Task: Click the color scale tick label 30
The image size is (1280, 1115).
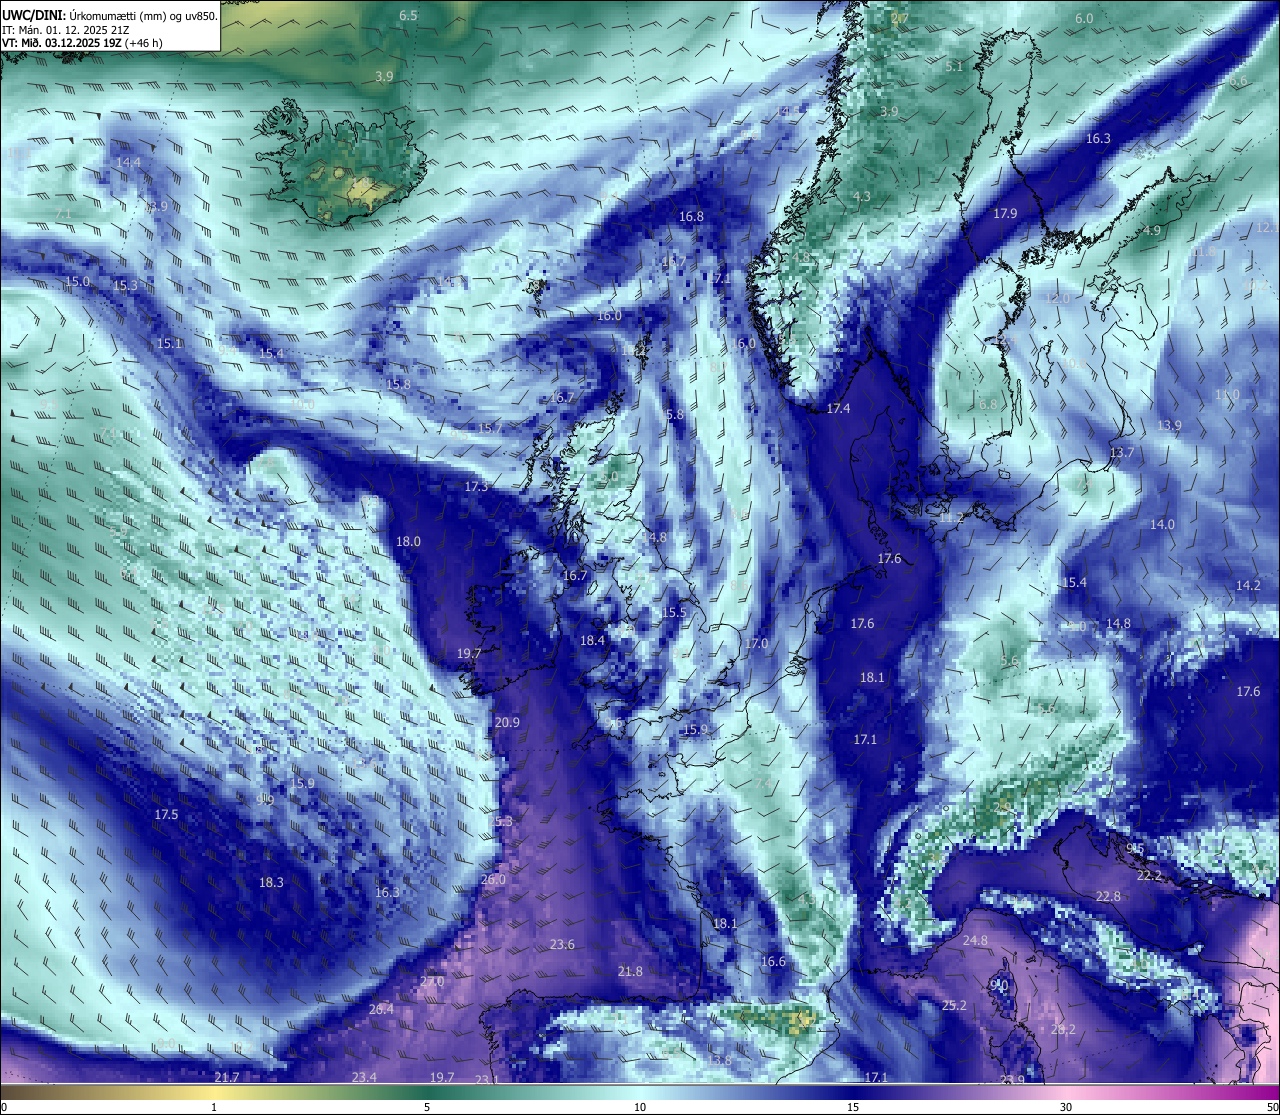Action: coord(1066,1107)
